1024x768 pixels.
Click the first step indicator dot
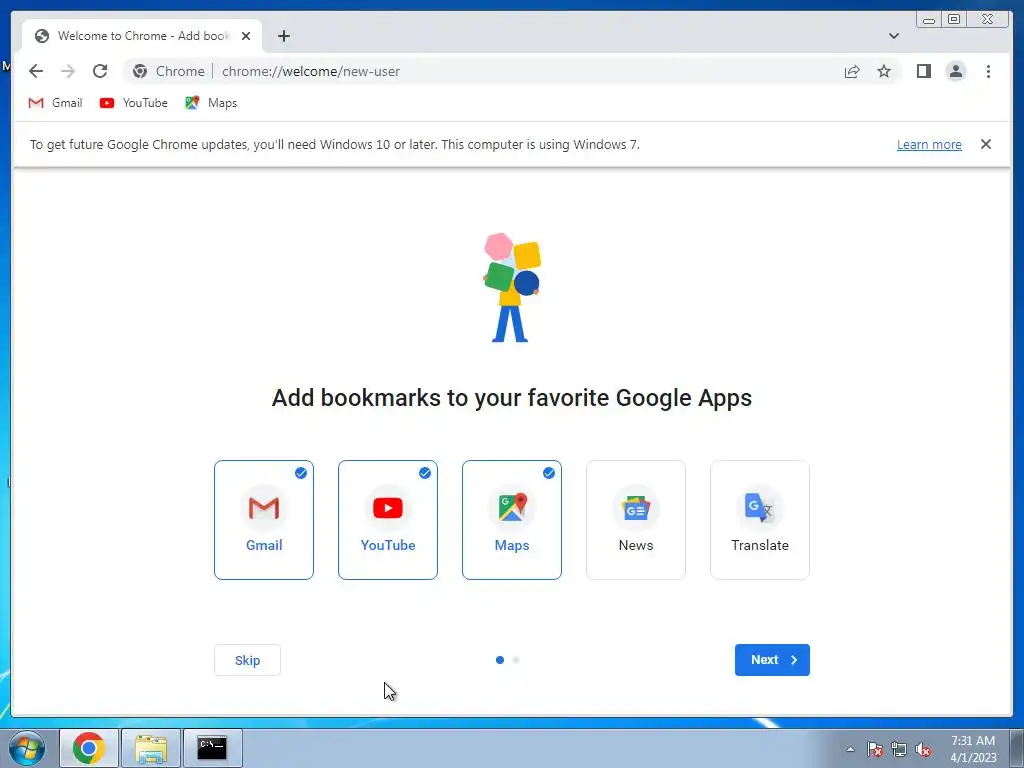point(500,660)
